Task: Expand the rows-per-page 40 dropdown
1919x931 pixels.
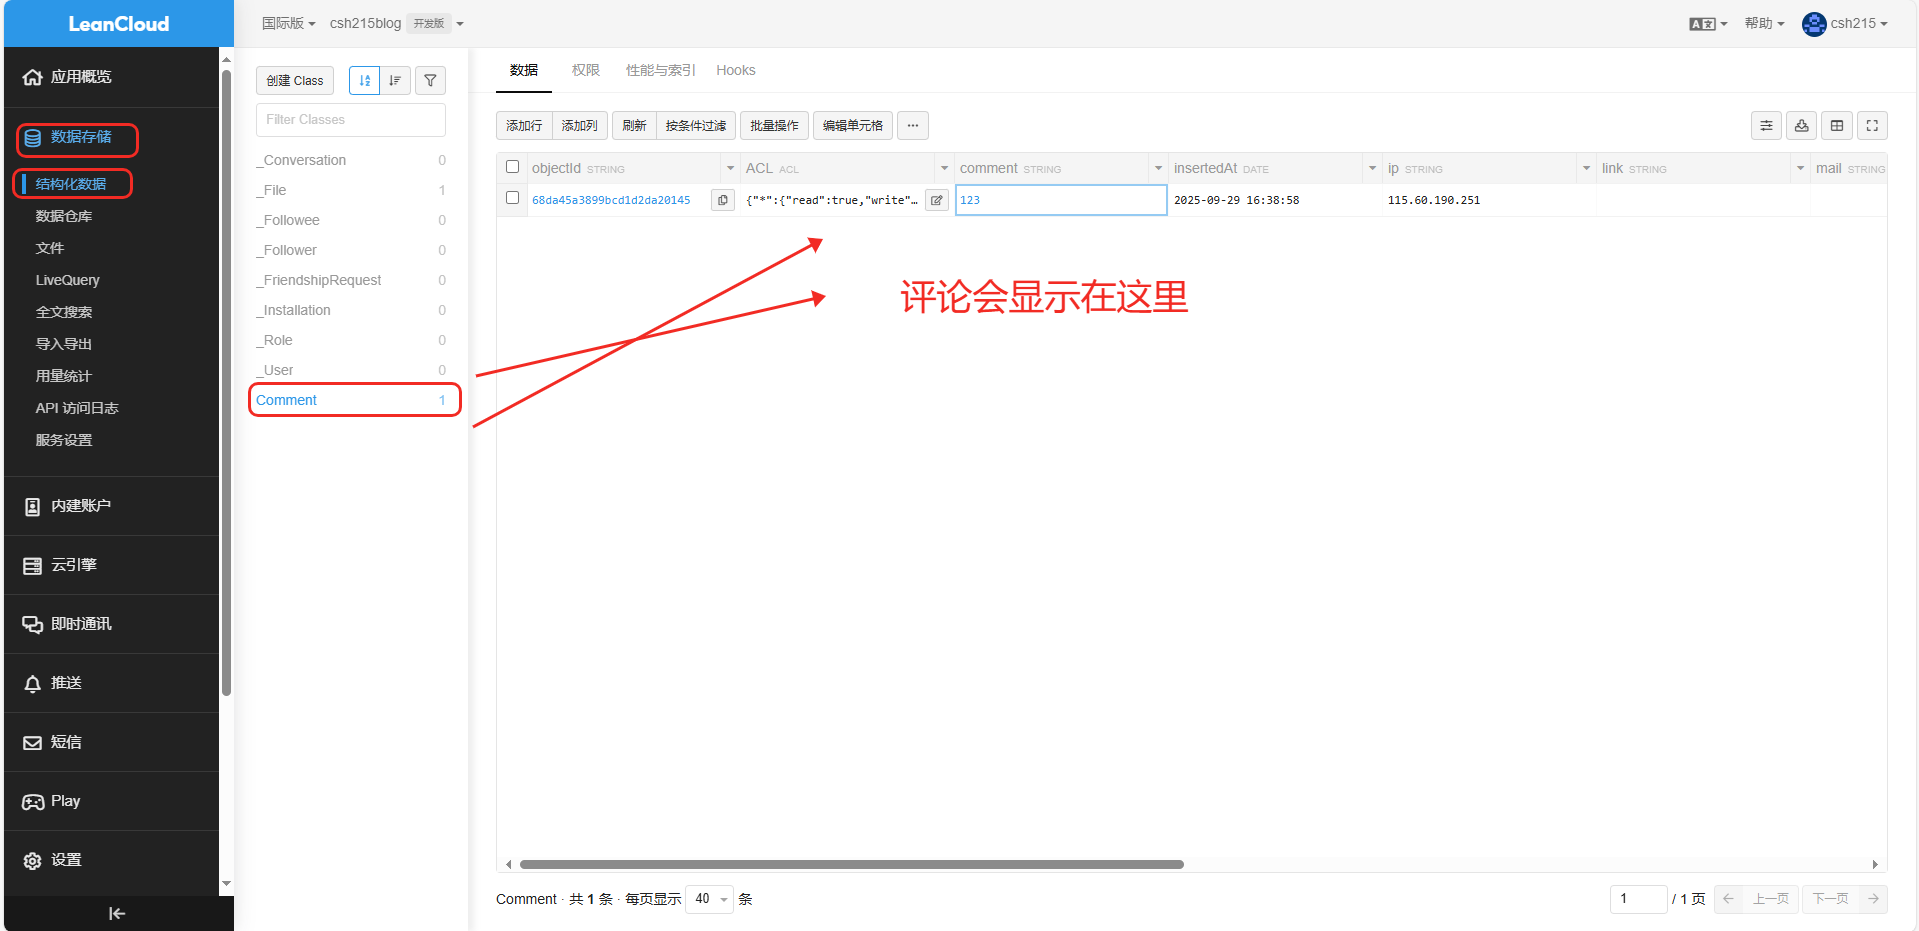Action: [710, 899]
